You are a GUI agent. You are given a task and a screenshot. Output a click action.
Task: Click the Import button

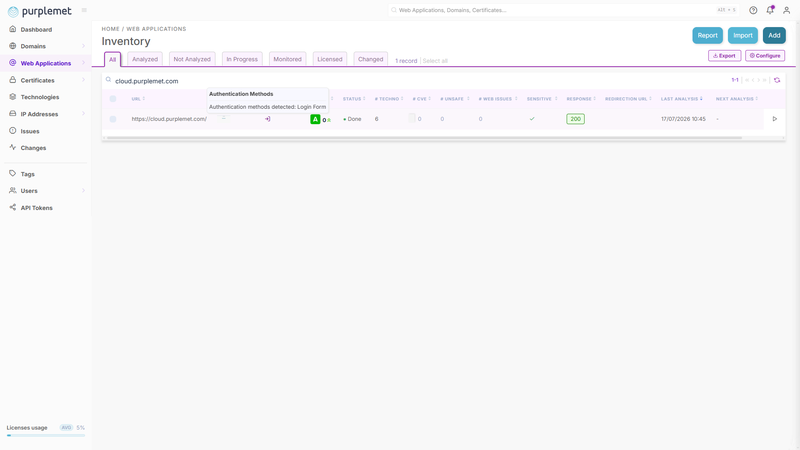click(x=743, y=35)
